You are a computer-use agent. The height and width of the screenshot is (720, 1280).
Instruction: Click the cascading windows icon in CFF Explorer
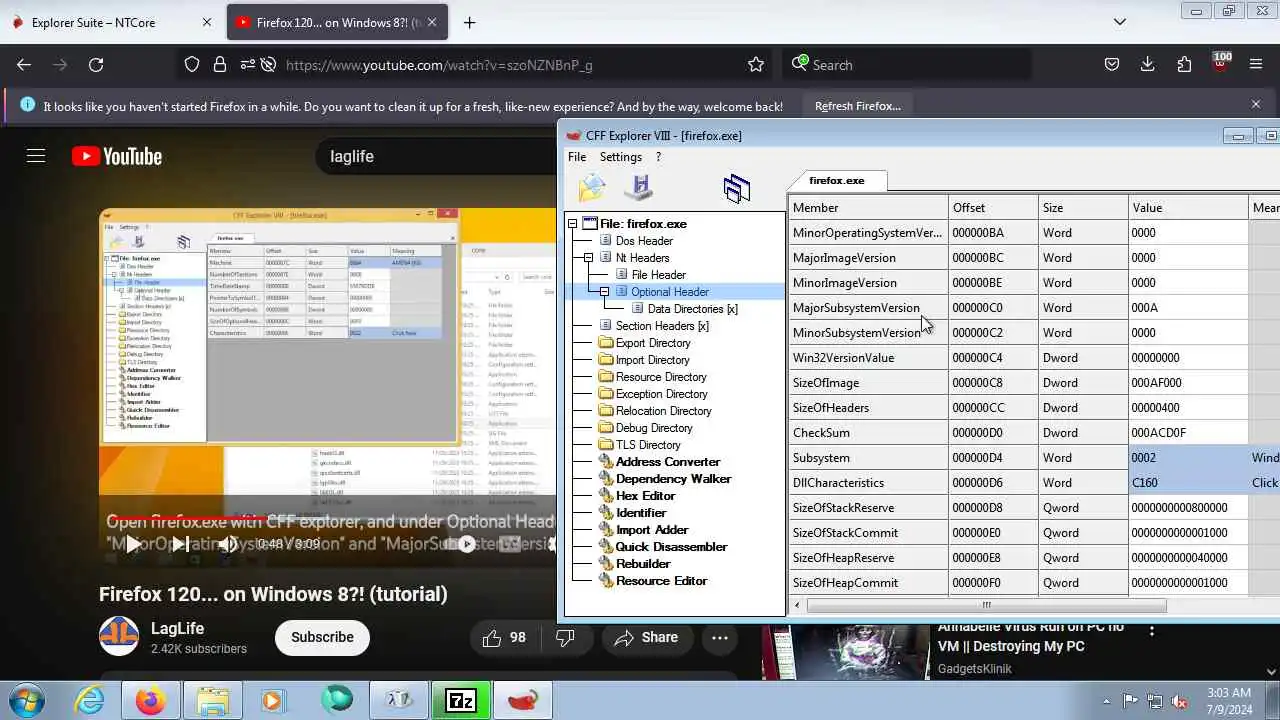coord(737,188)
